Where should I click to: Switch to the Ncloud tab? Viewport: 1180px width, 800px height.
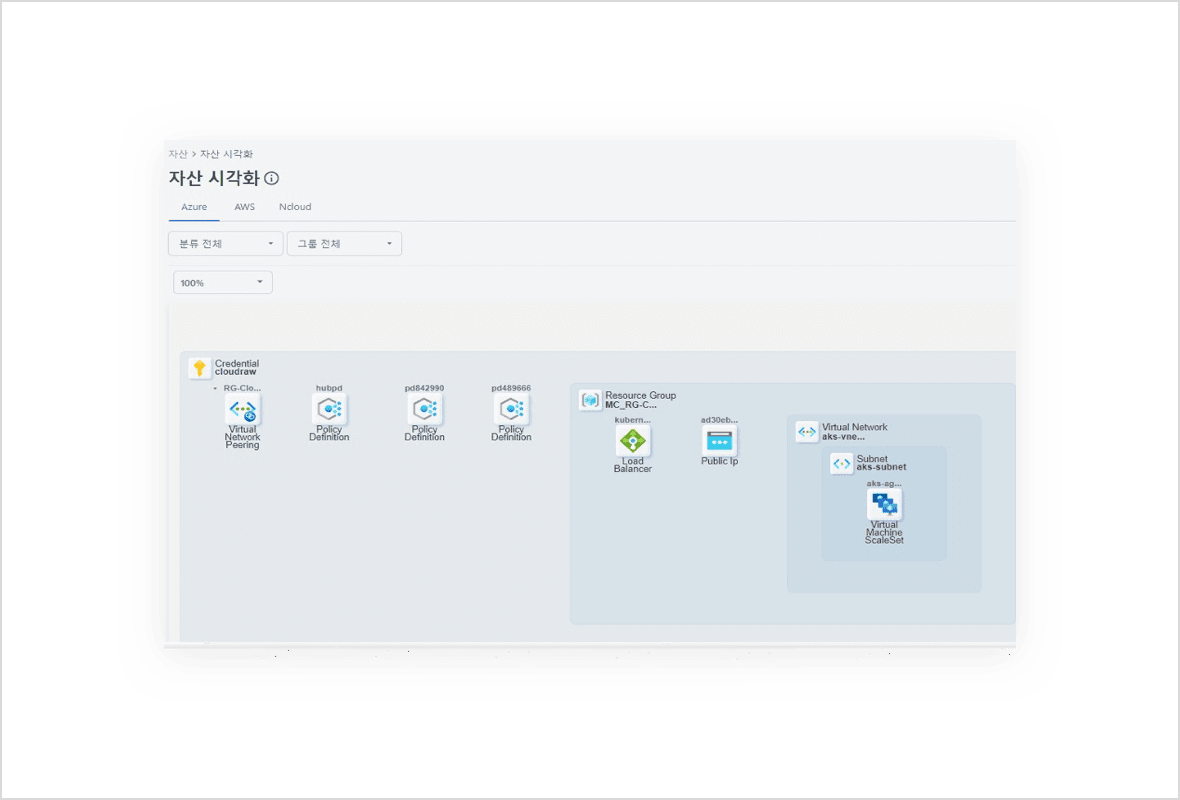click(x=295, y=207)
